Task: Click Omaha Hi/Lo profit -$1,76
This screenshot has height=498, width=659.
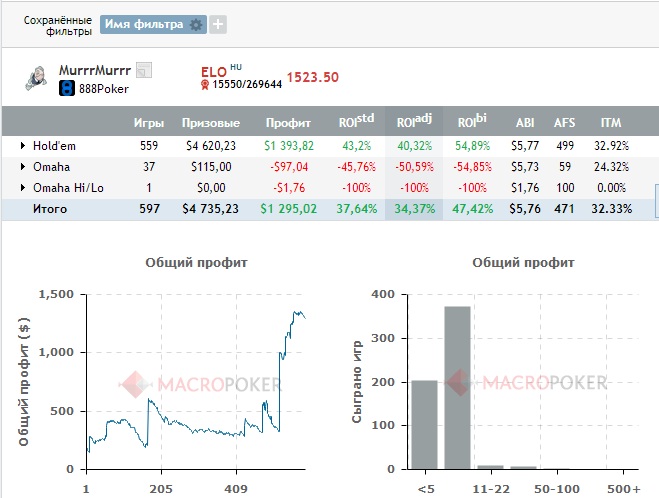Action: coord(289,188)
